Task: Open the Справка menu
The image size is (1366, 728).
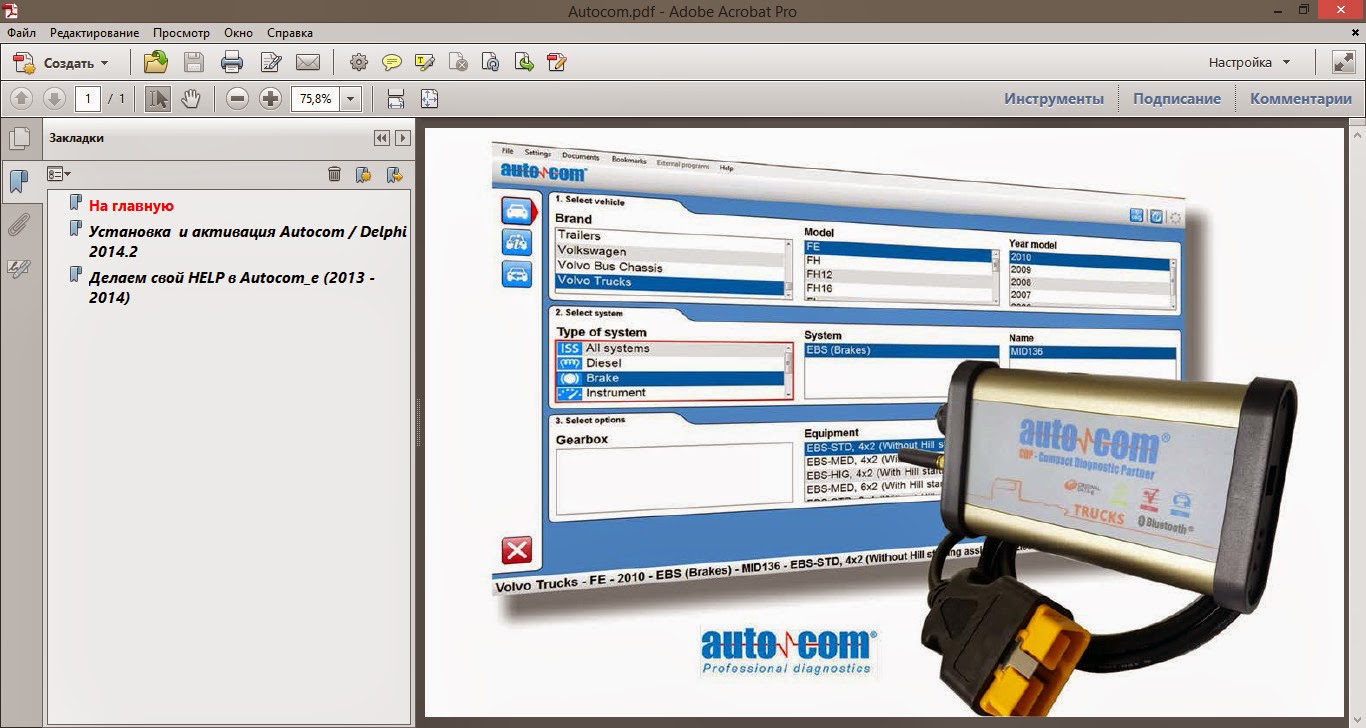Action: tap(290, 33)
